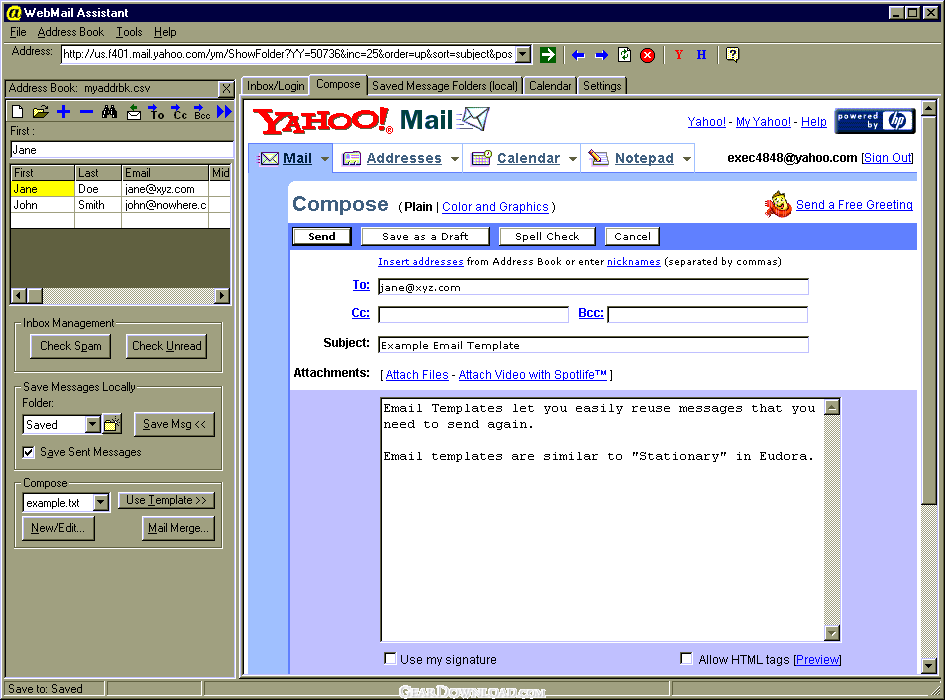Image resolution: width=945 pixels, height=700 pixels.
Task: Click the Save Msg << button
Action: [174, 424]
